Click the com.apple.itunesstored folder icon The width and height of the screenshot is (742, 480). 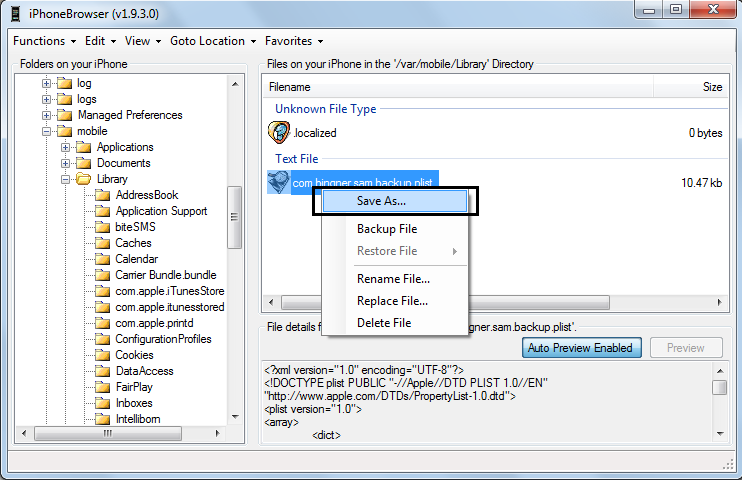(102, 308)
